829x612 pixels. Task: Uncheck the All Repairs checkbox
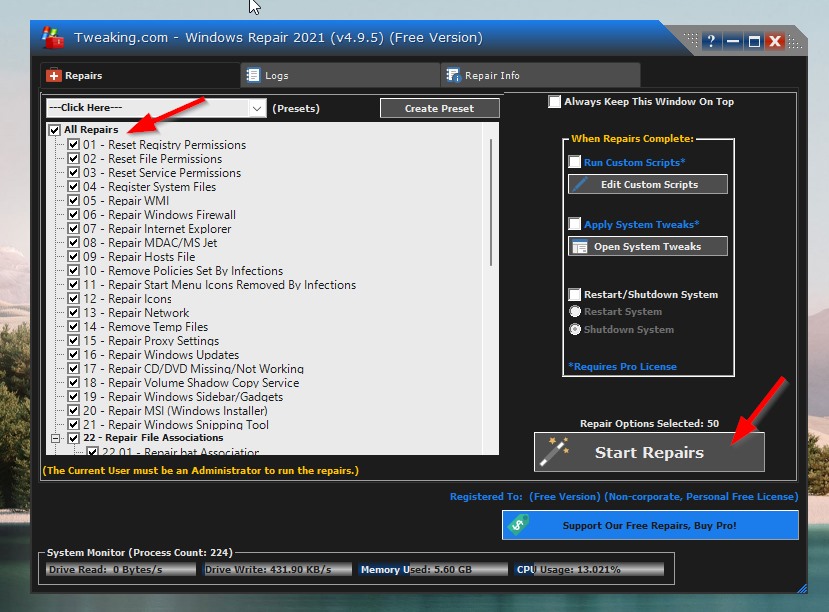pyautogui.click(x=54, y=130)
